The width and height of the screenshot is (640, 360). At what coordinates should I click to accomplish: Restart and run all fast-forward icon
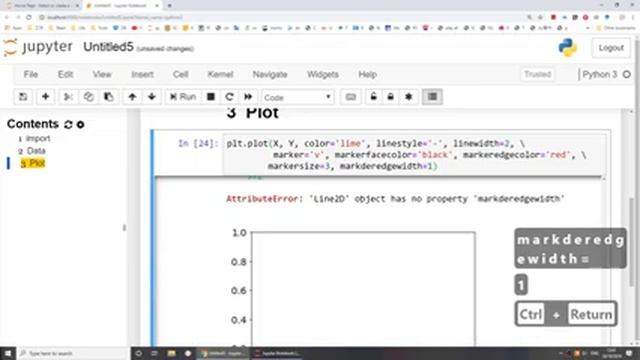pyautogui.click(x=248, y=97)
